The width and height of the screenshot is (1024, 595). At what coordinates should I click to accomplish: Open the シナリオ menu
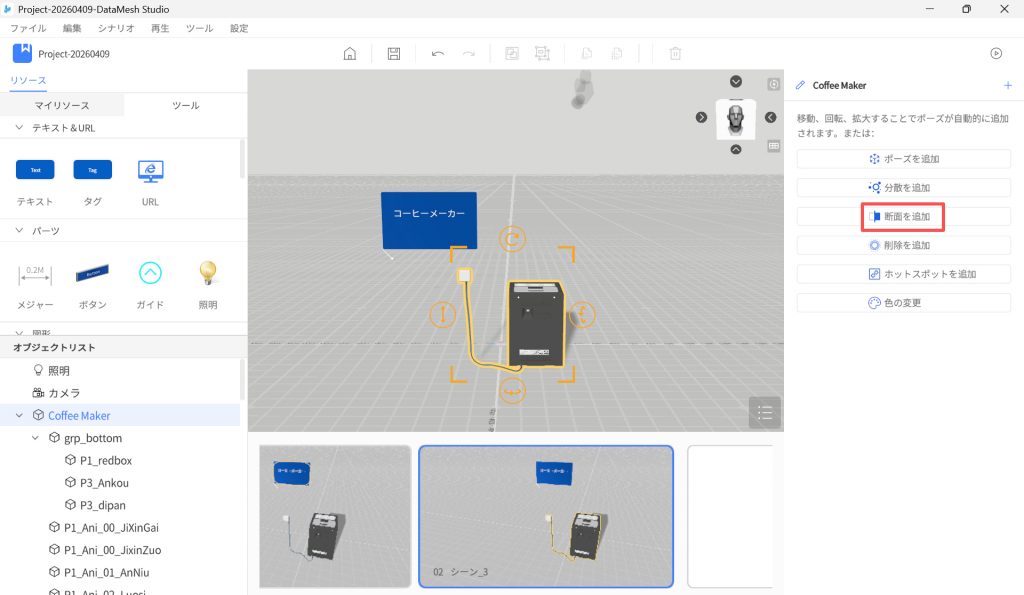click(x=115, y=29)
